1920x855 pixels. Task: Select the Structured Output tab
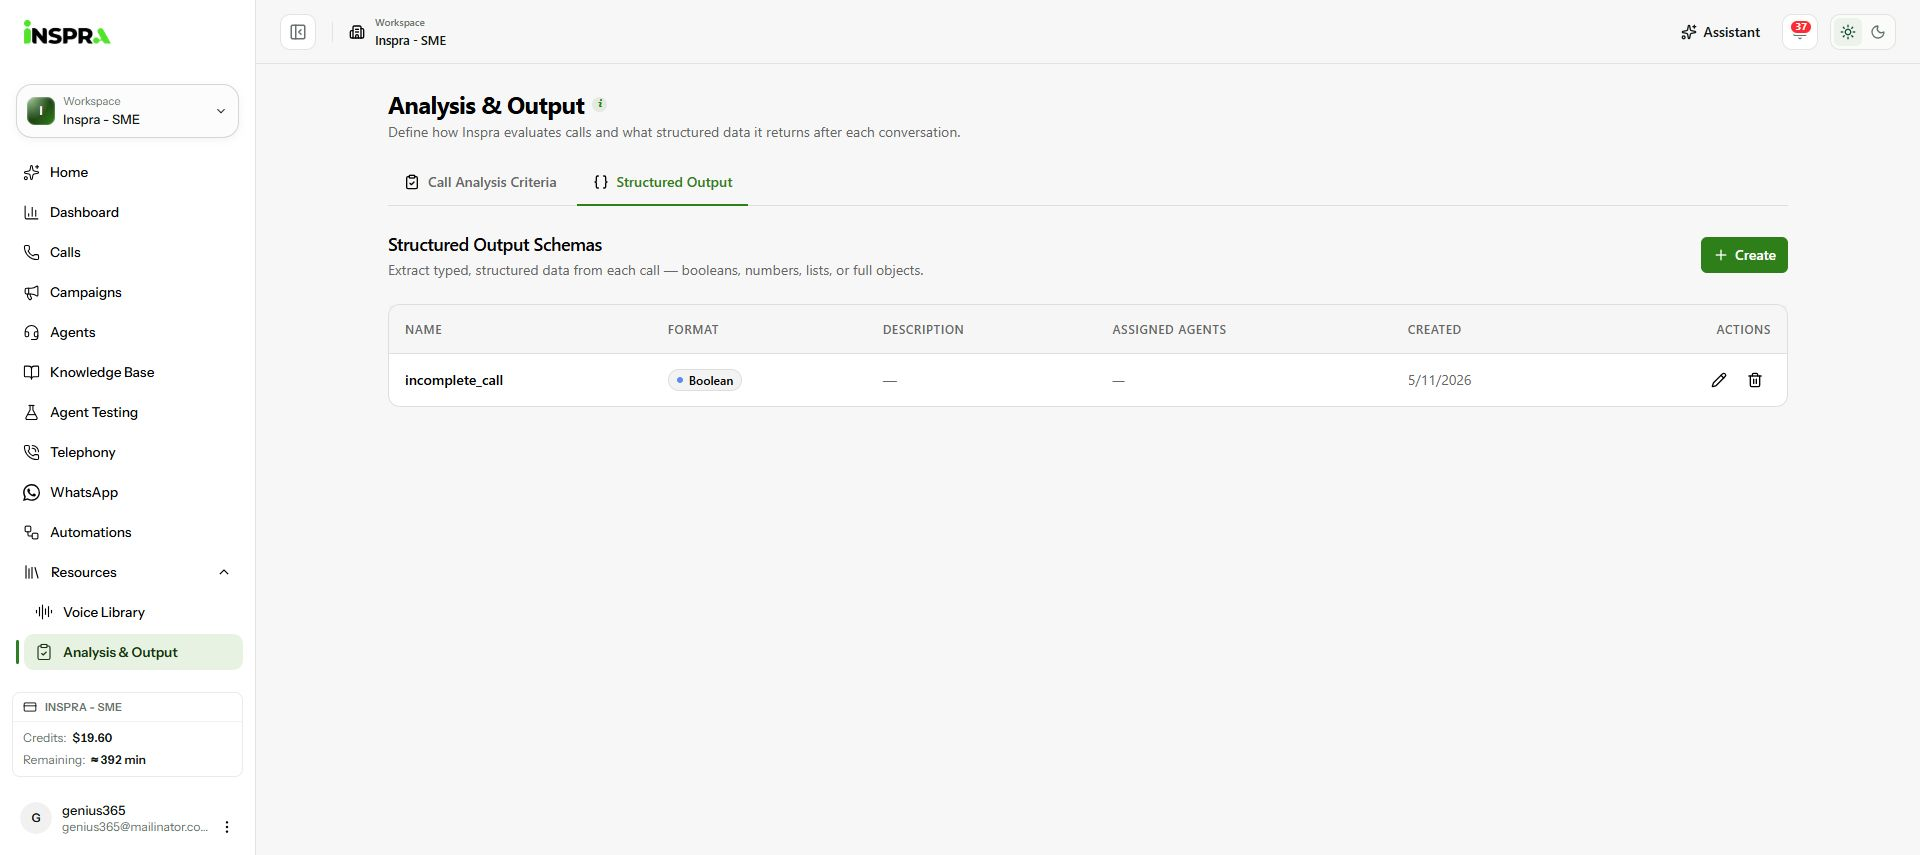point(663,182)
